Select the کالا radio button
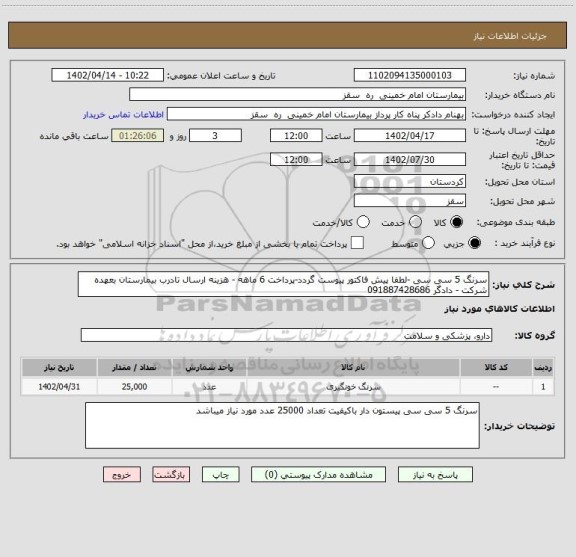Image resolution: width=576 pixels, height=557 pixels. (457, 222)
